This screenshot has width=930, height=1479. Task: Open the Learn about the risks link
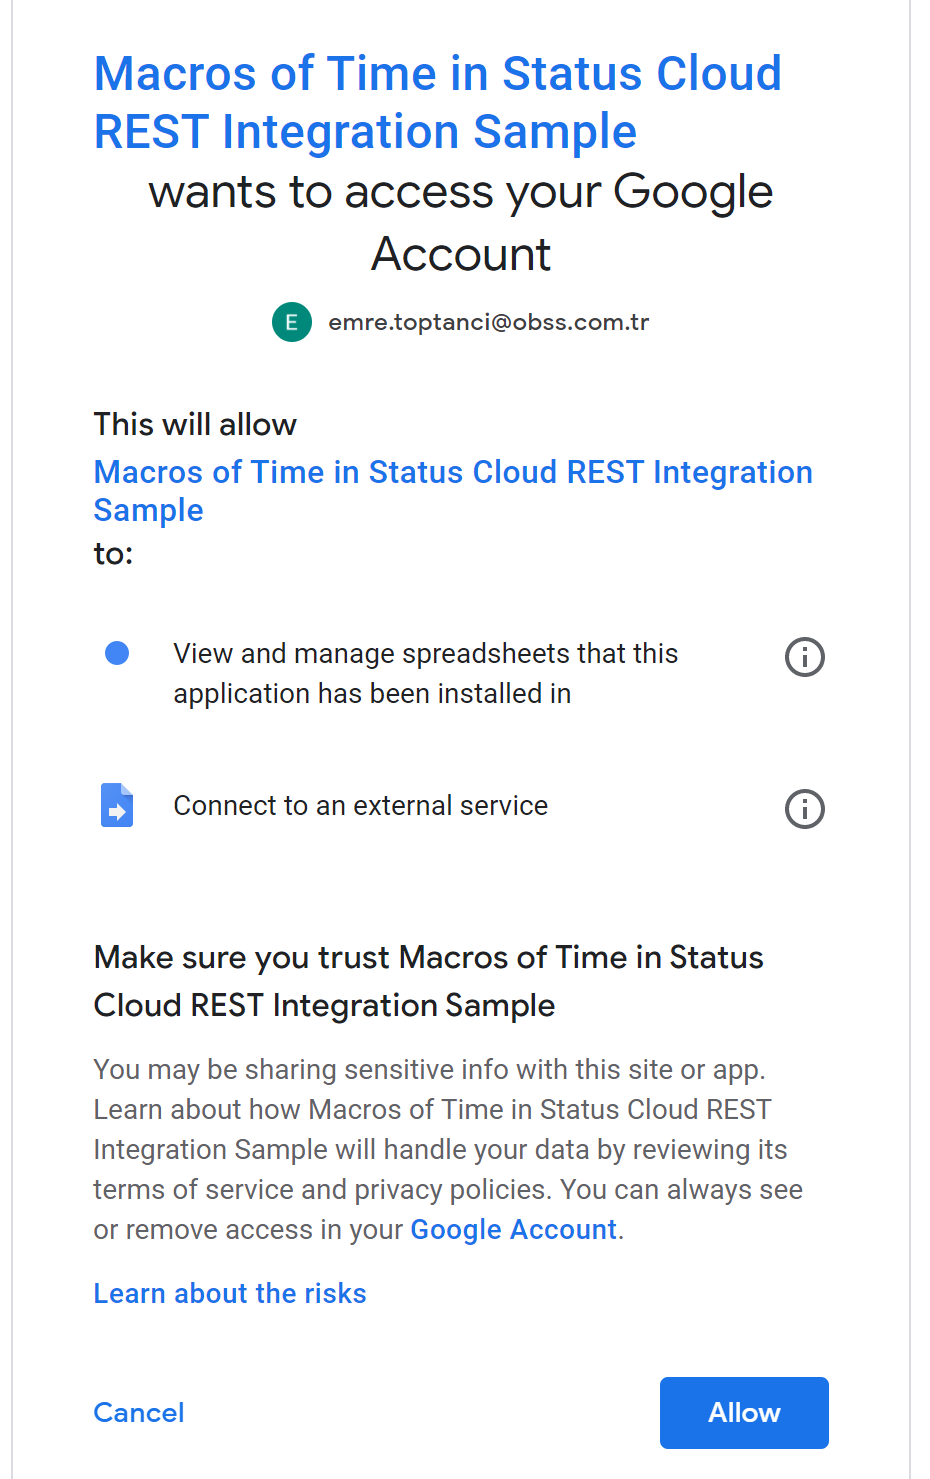[230, 1293]
